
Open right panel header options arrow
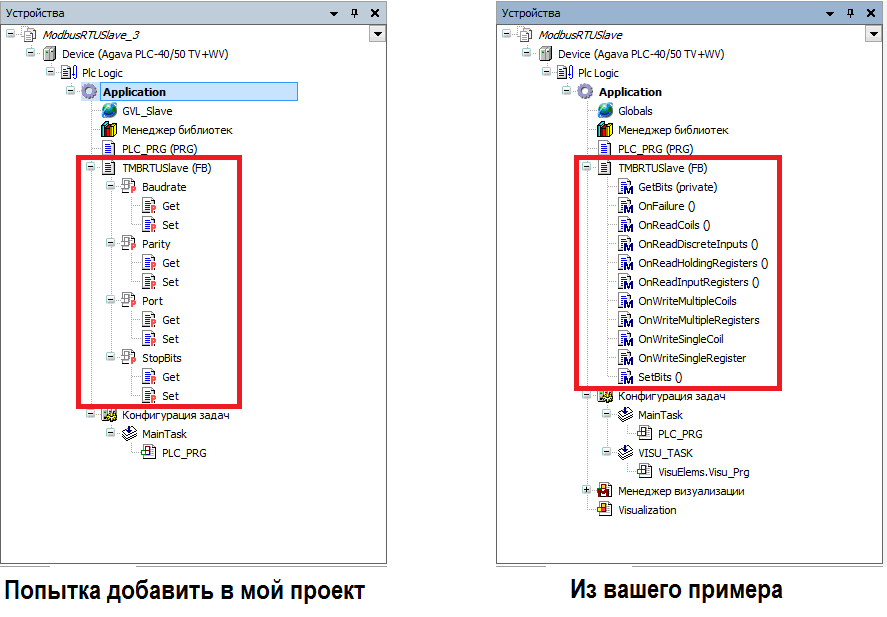pos(830,14)
